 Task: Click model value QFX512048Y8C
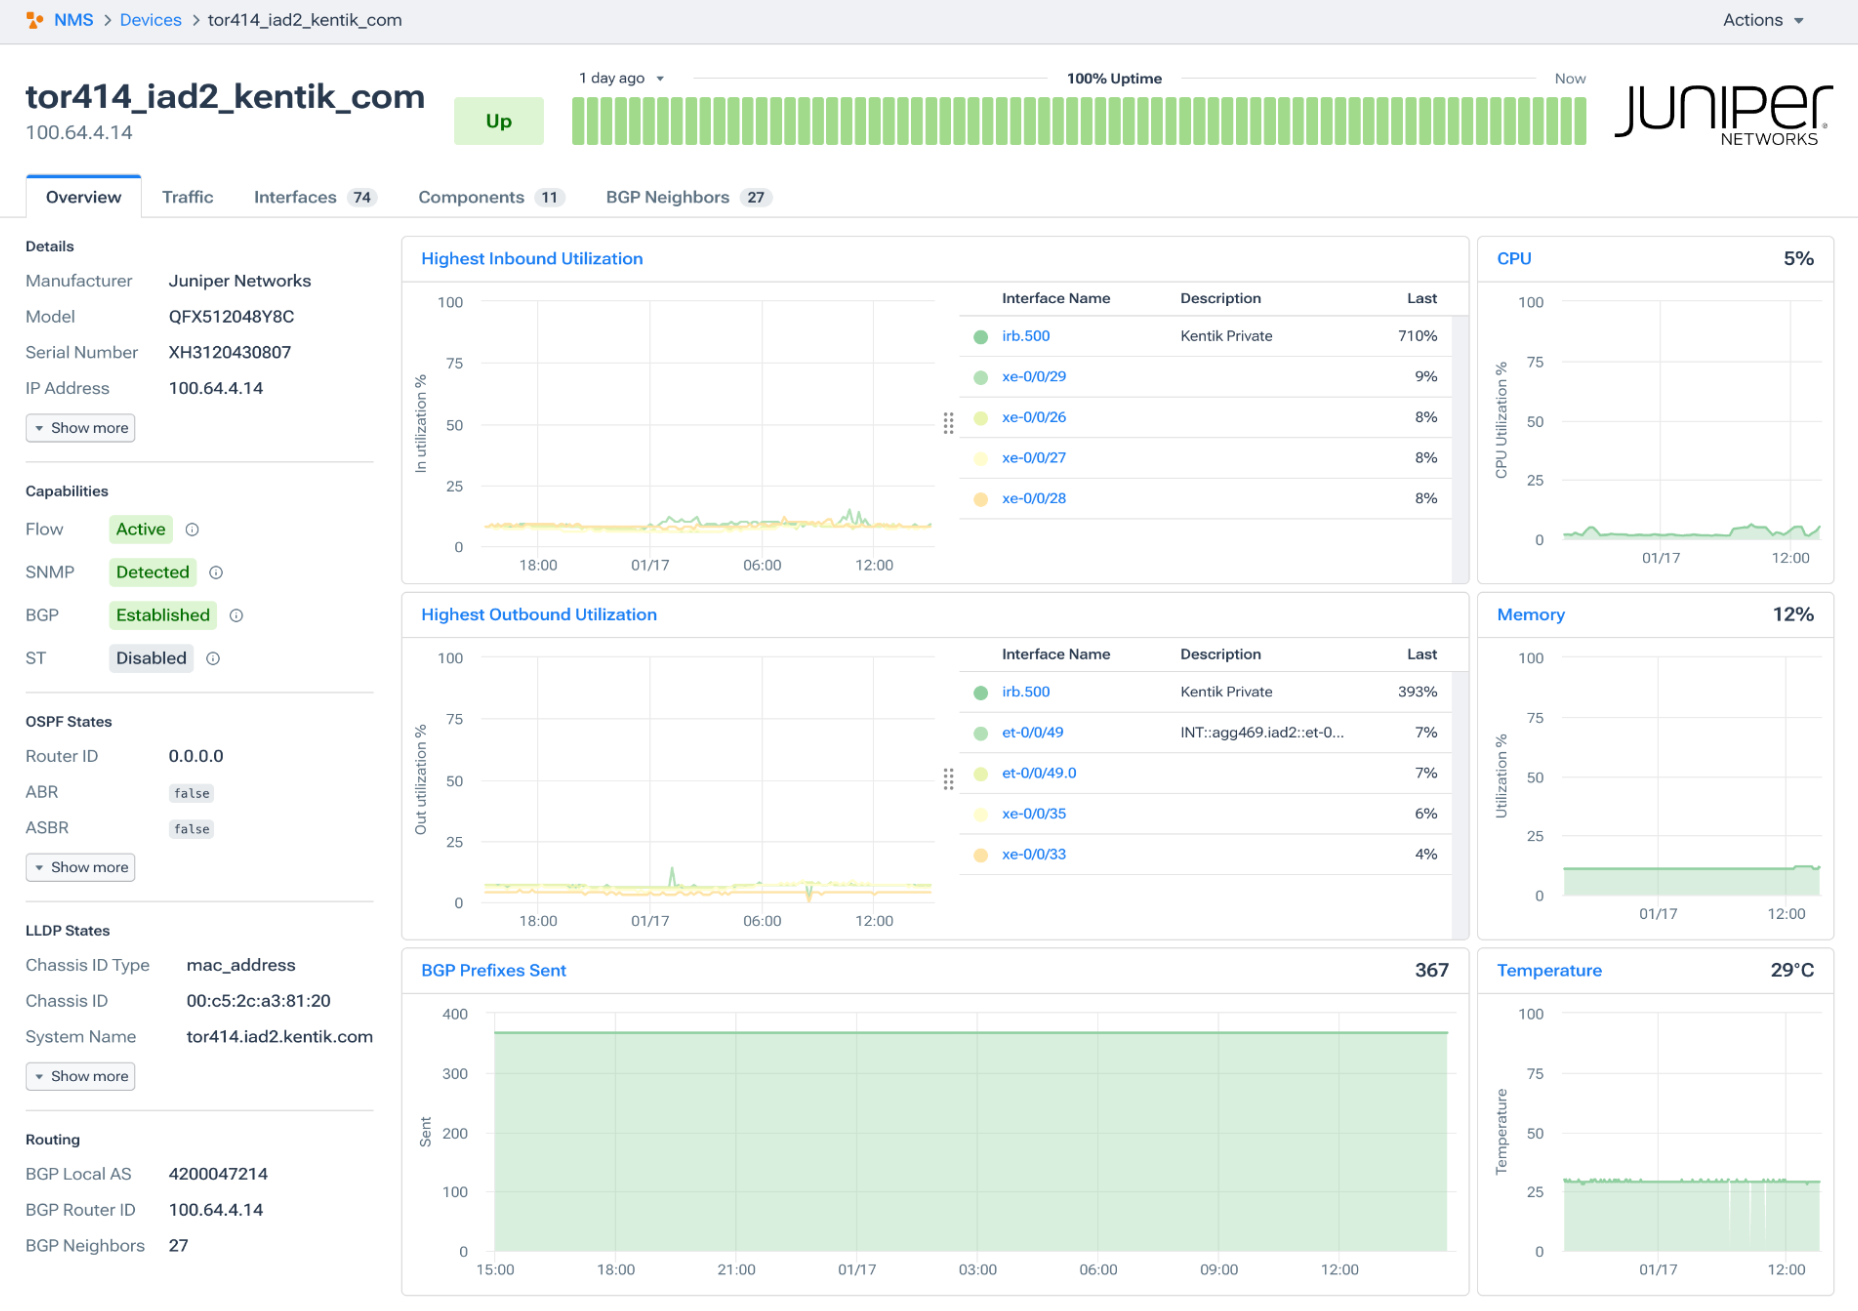coord(231,317)
